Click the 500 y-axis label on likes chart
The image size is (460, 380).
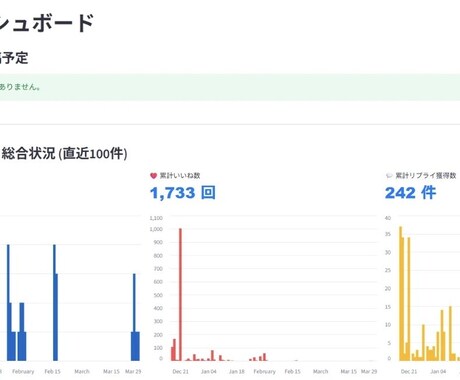158,295
